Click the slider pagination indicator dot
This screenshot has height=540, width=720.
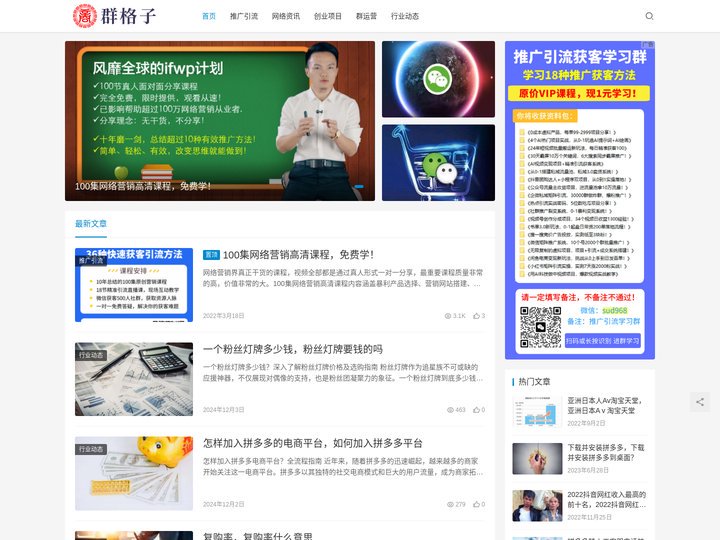[x=360, y=186]
